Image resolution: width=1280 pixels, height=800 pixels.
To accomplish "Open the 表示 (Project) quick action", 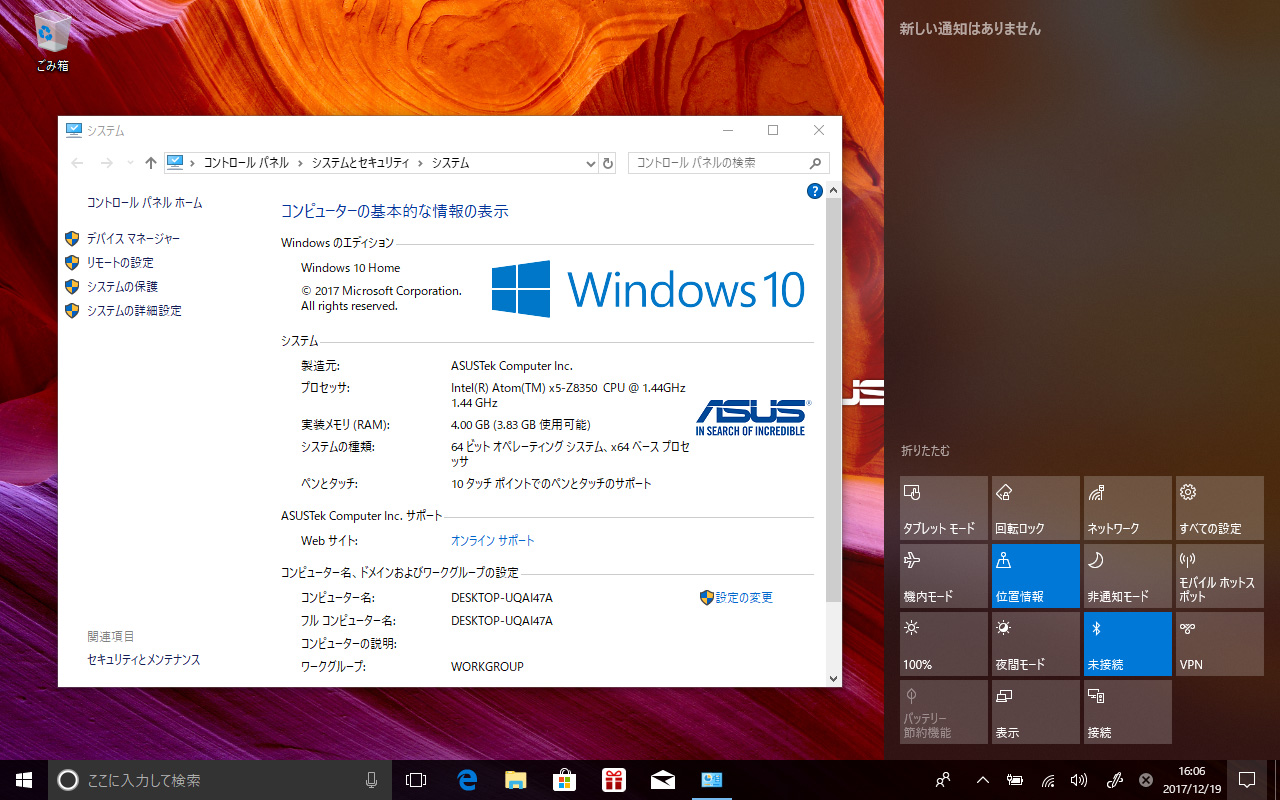I will tap(1035, 711).
